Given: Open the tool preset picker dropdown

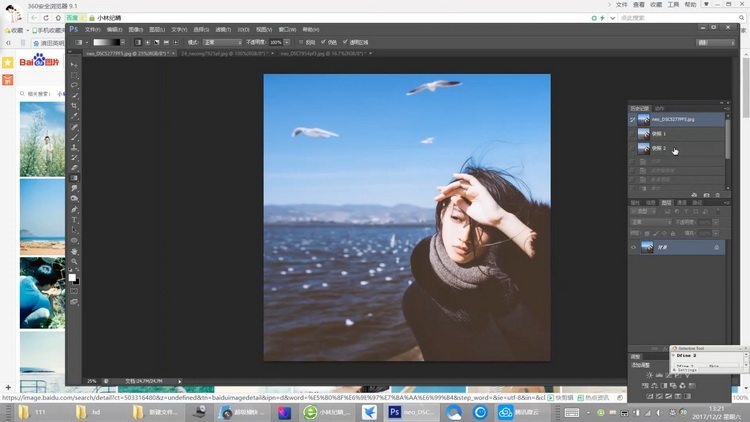Looking at the screenshot, I should click(87, 42).
